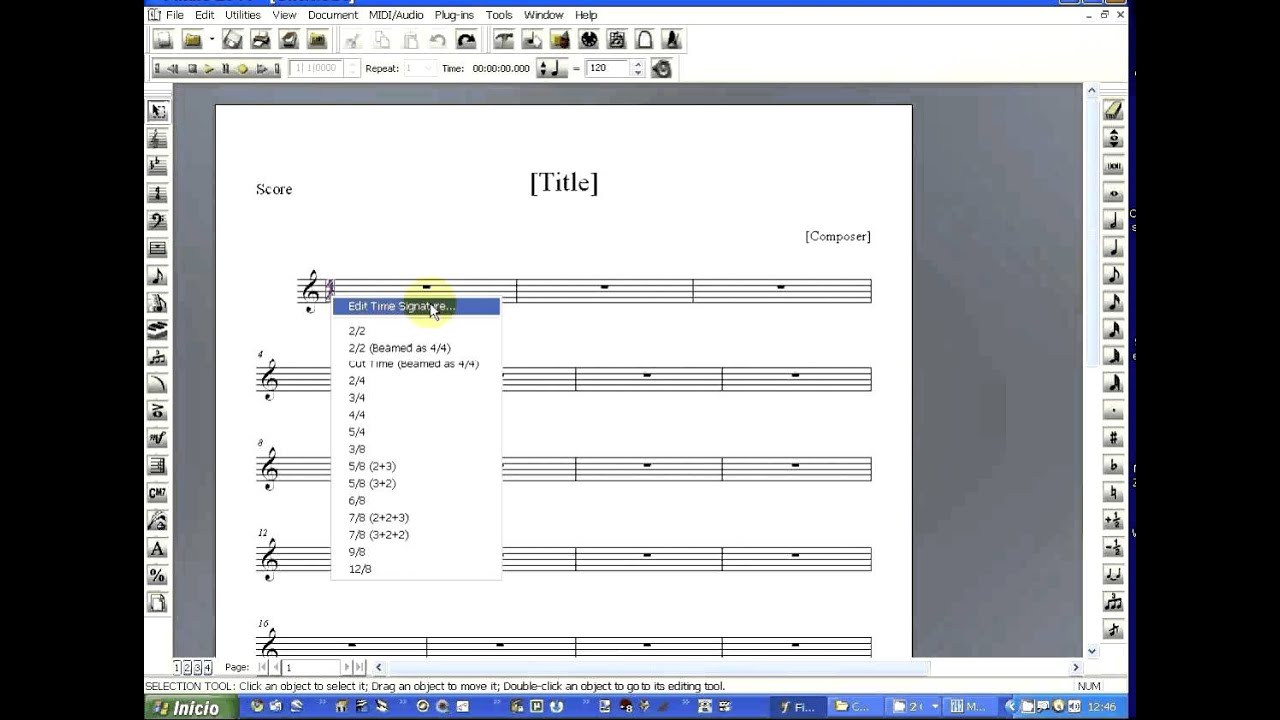The width and height of the screenshot is (1280, 720).
Task: Click the tempo value field showing 120
Action: (608, 68)
